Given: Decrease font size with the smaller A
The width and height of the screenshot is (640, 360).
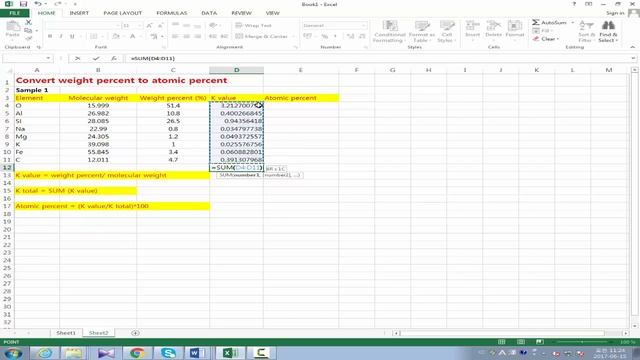Looking at the screenshot, I should tap(160, 26).
